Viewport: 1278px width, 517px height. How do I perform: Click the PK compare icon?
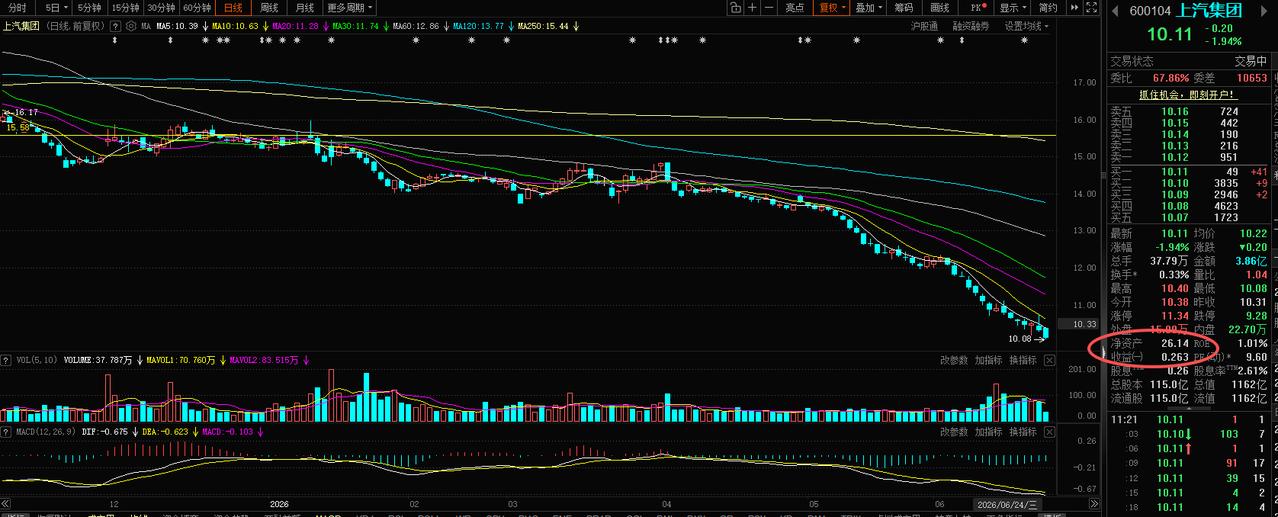point(978,8)
